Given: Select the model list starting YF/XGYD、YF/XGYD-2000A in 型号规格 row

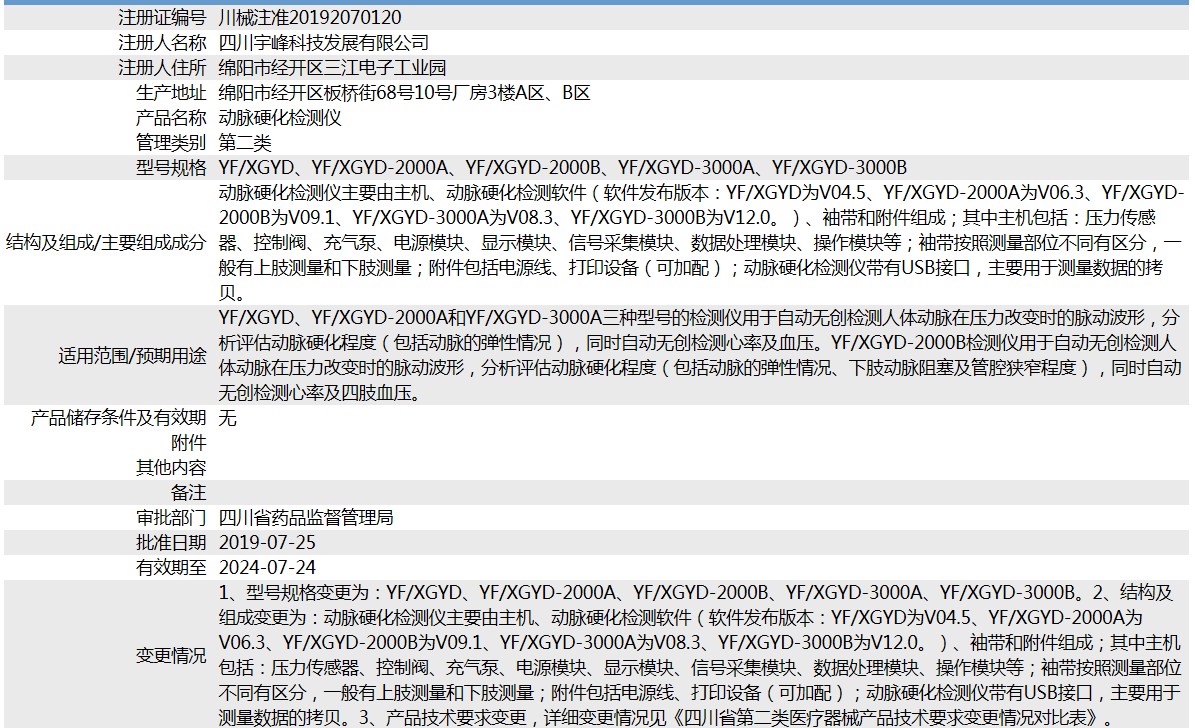Looking at the screenshot, I should [x=562, y=168].
